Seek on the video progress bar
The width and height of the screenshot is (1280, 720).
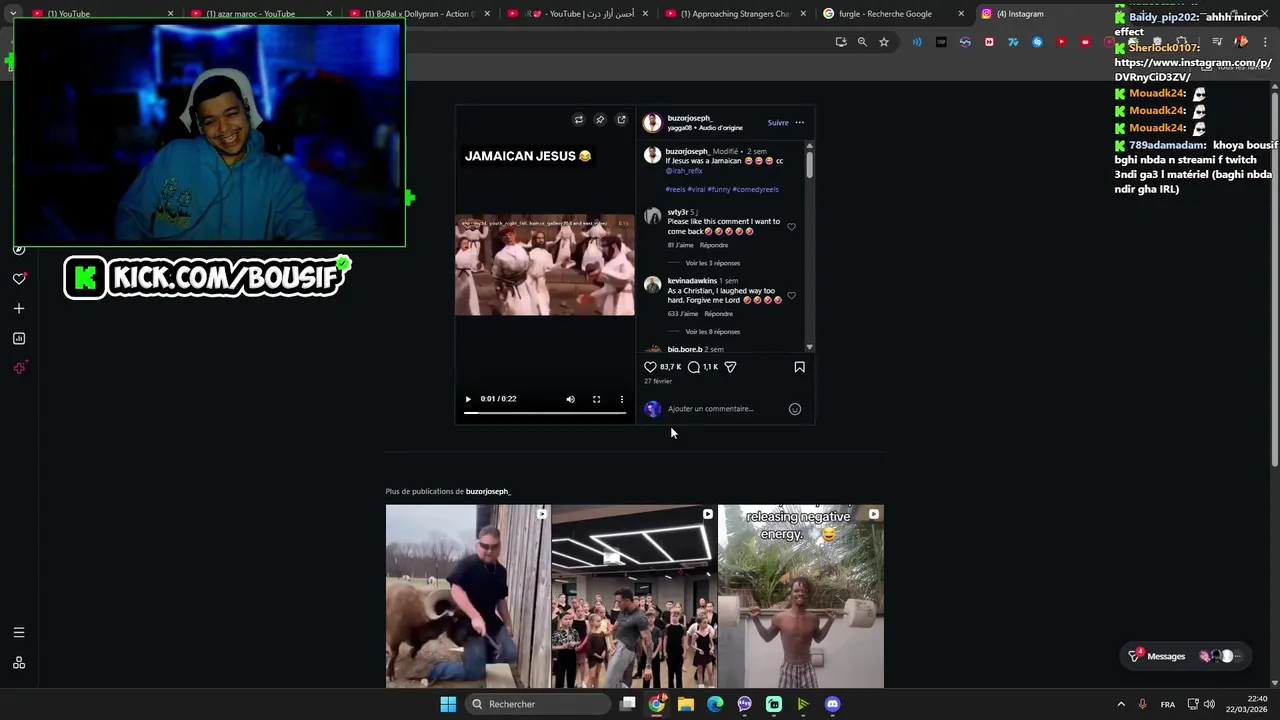tap(545, 412)
